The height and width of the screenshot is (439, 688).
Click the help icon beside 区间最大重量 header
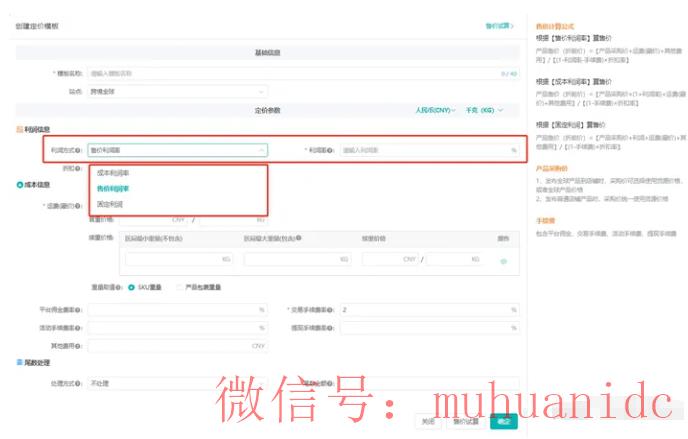[x=299, y=238]
